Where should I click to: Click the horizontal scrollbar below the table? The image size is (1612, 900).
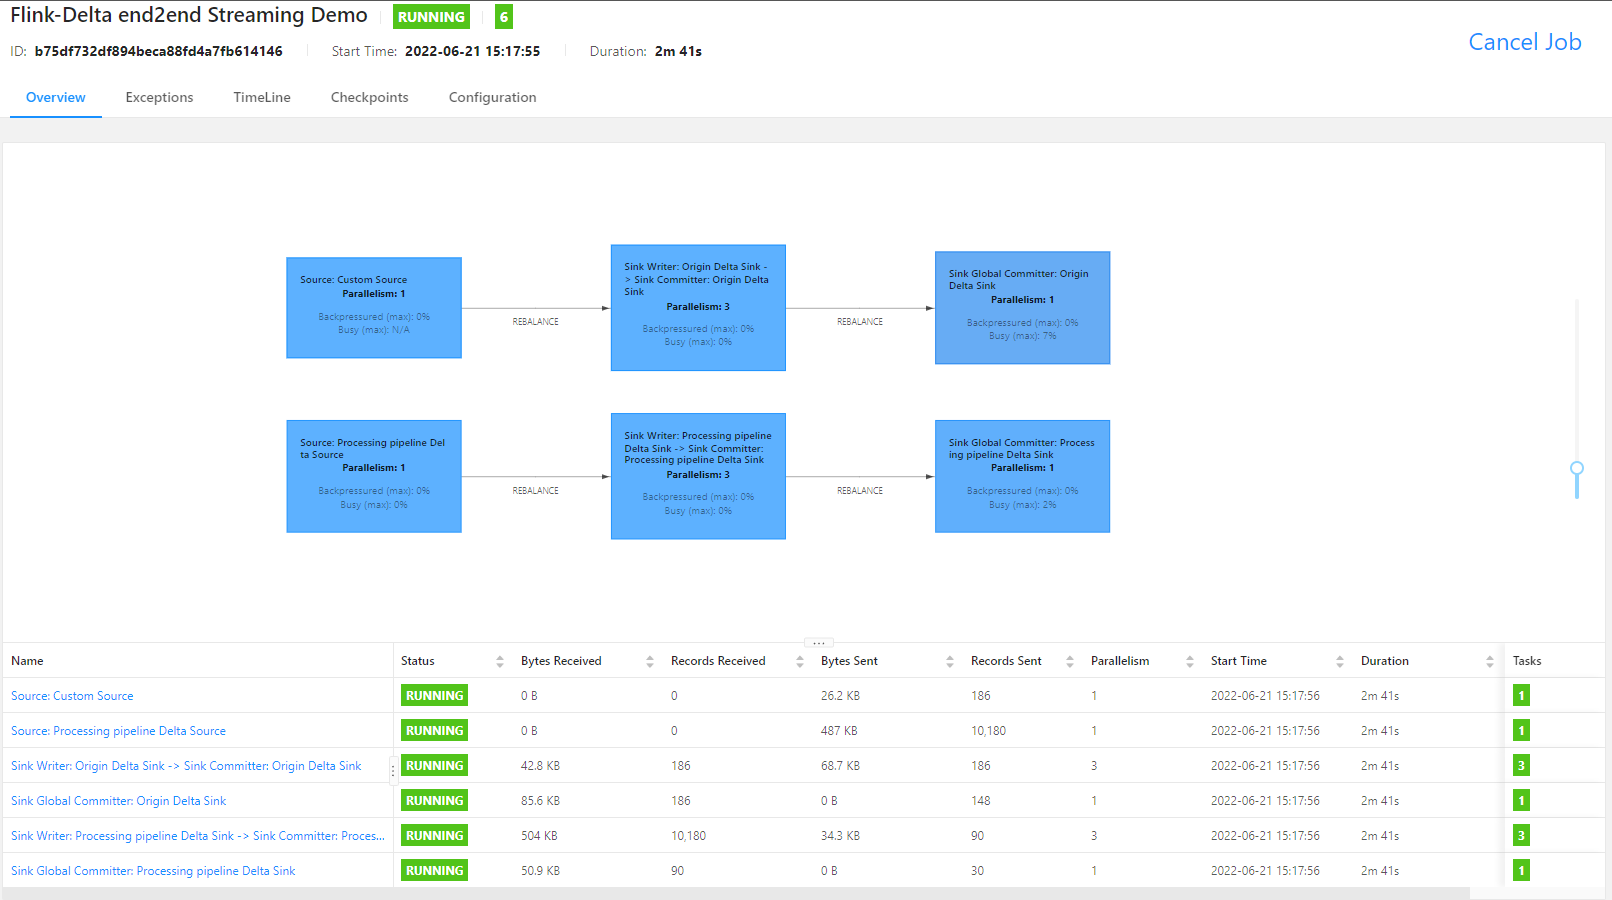(735, 893)
